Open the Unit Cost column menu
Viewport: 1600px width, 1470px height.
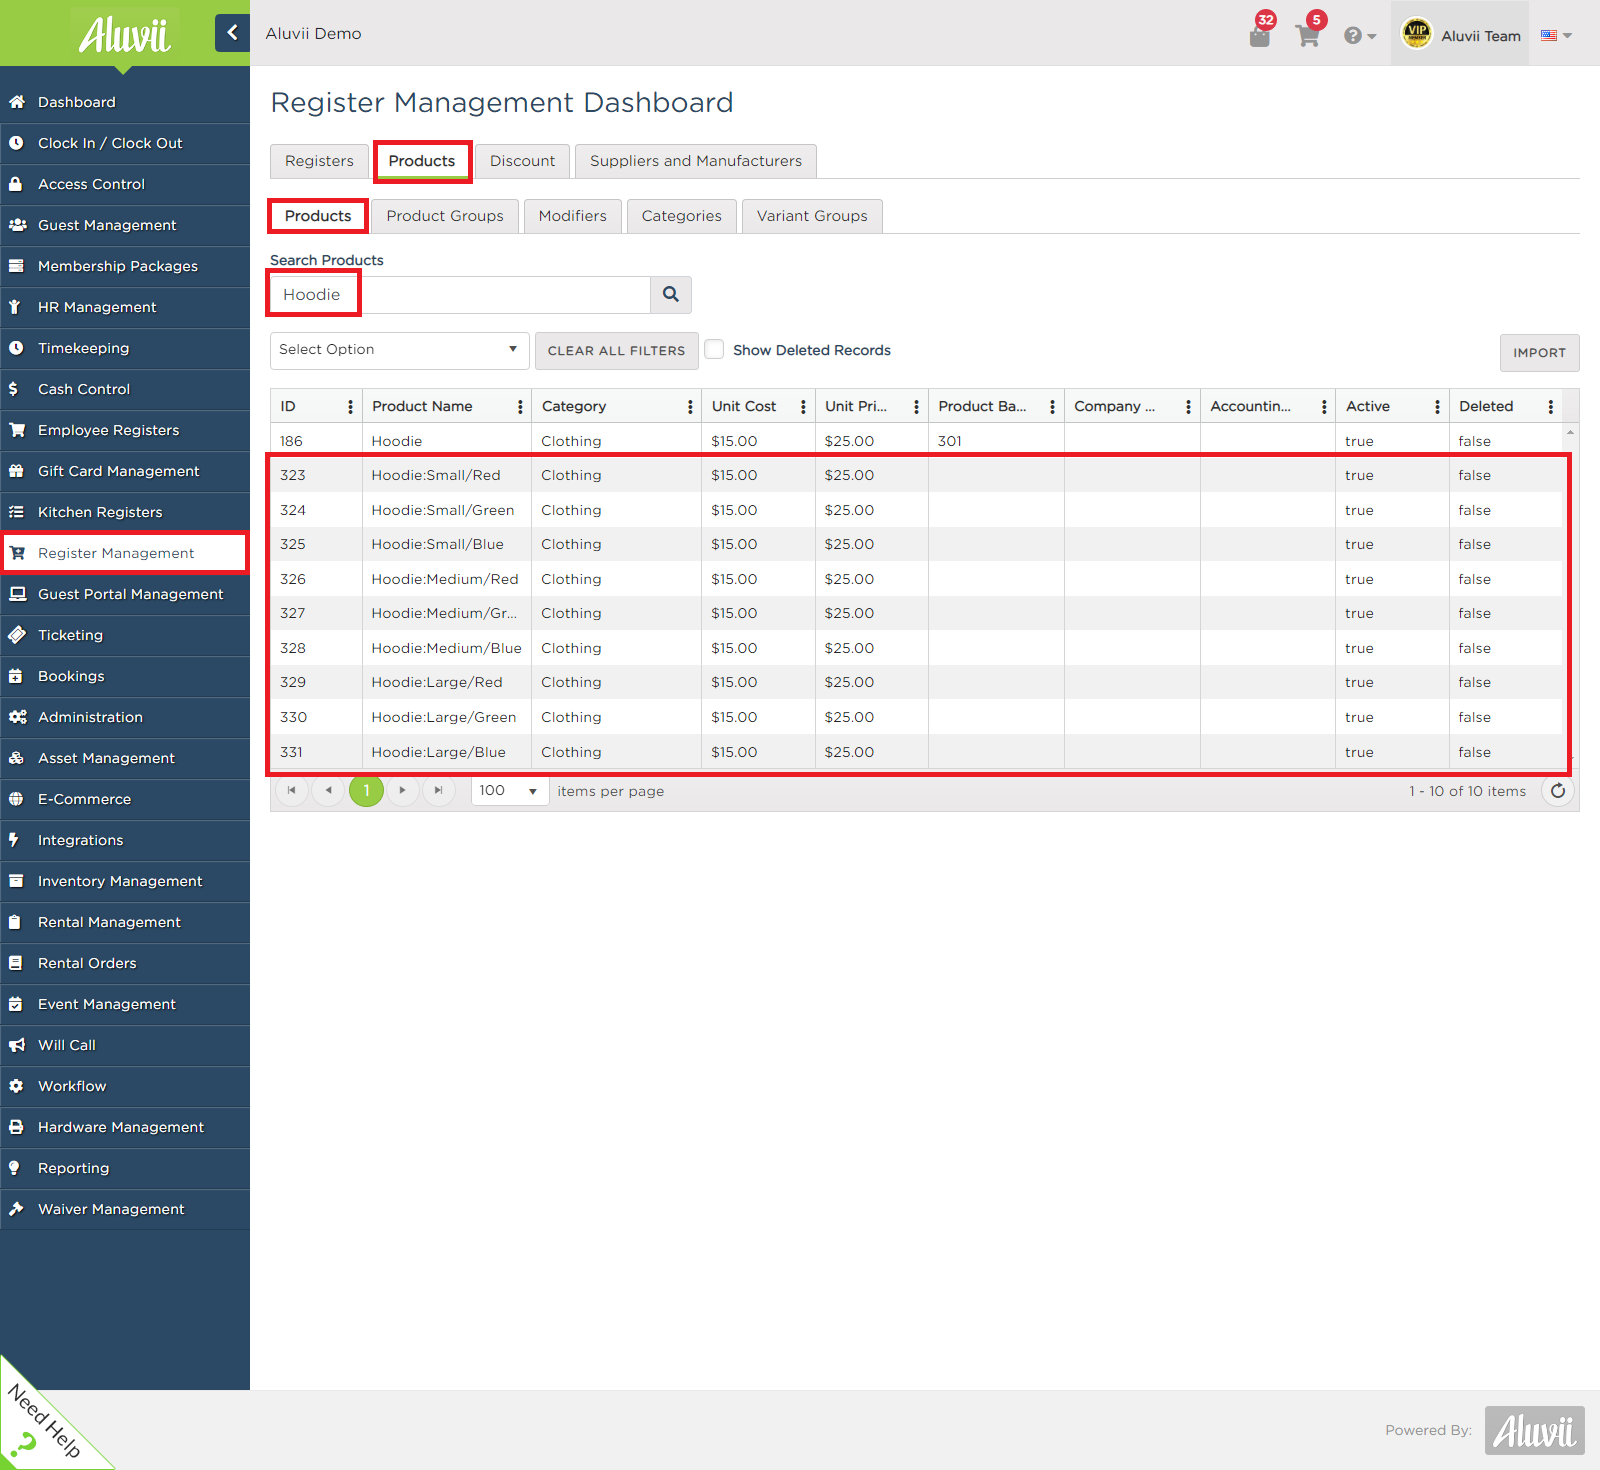click(x=803, y=406)
